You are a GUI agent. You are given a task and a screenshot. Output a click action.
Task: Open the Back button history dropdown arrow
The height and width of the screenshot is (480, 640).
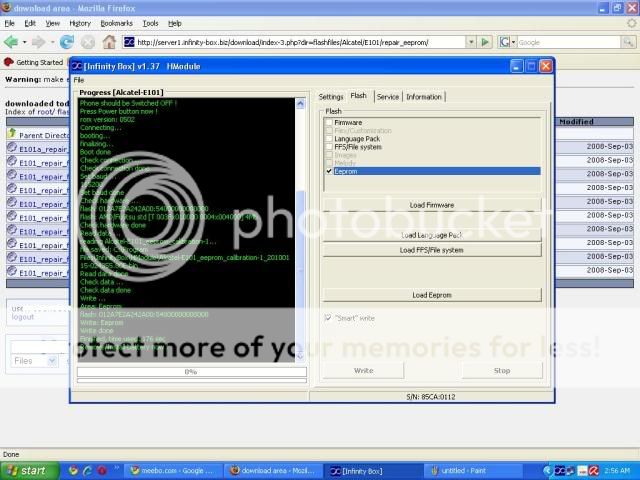tap(24, 42)
